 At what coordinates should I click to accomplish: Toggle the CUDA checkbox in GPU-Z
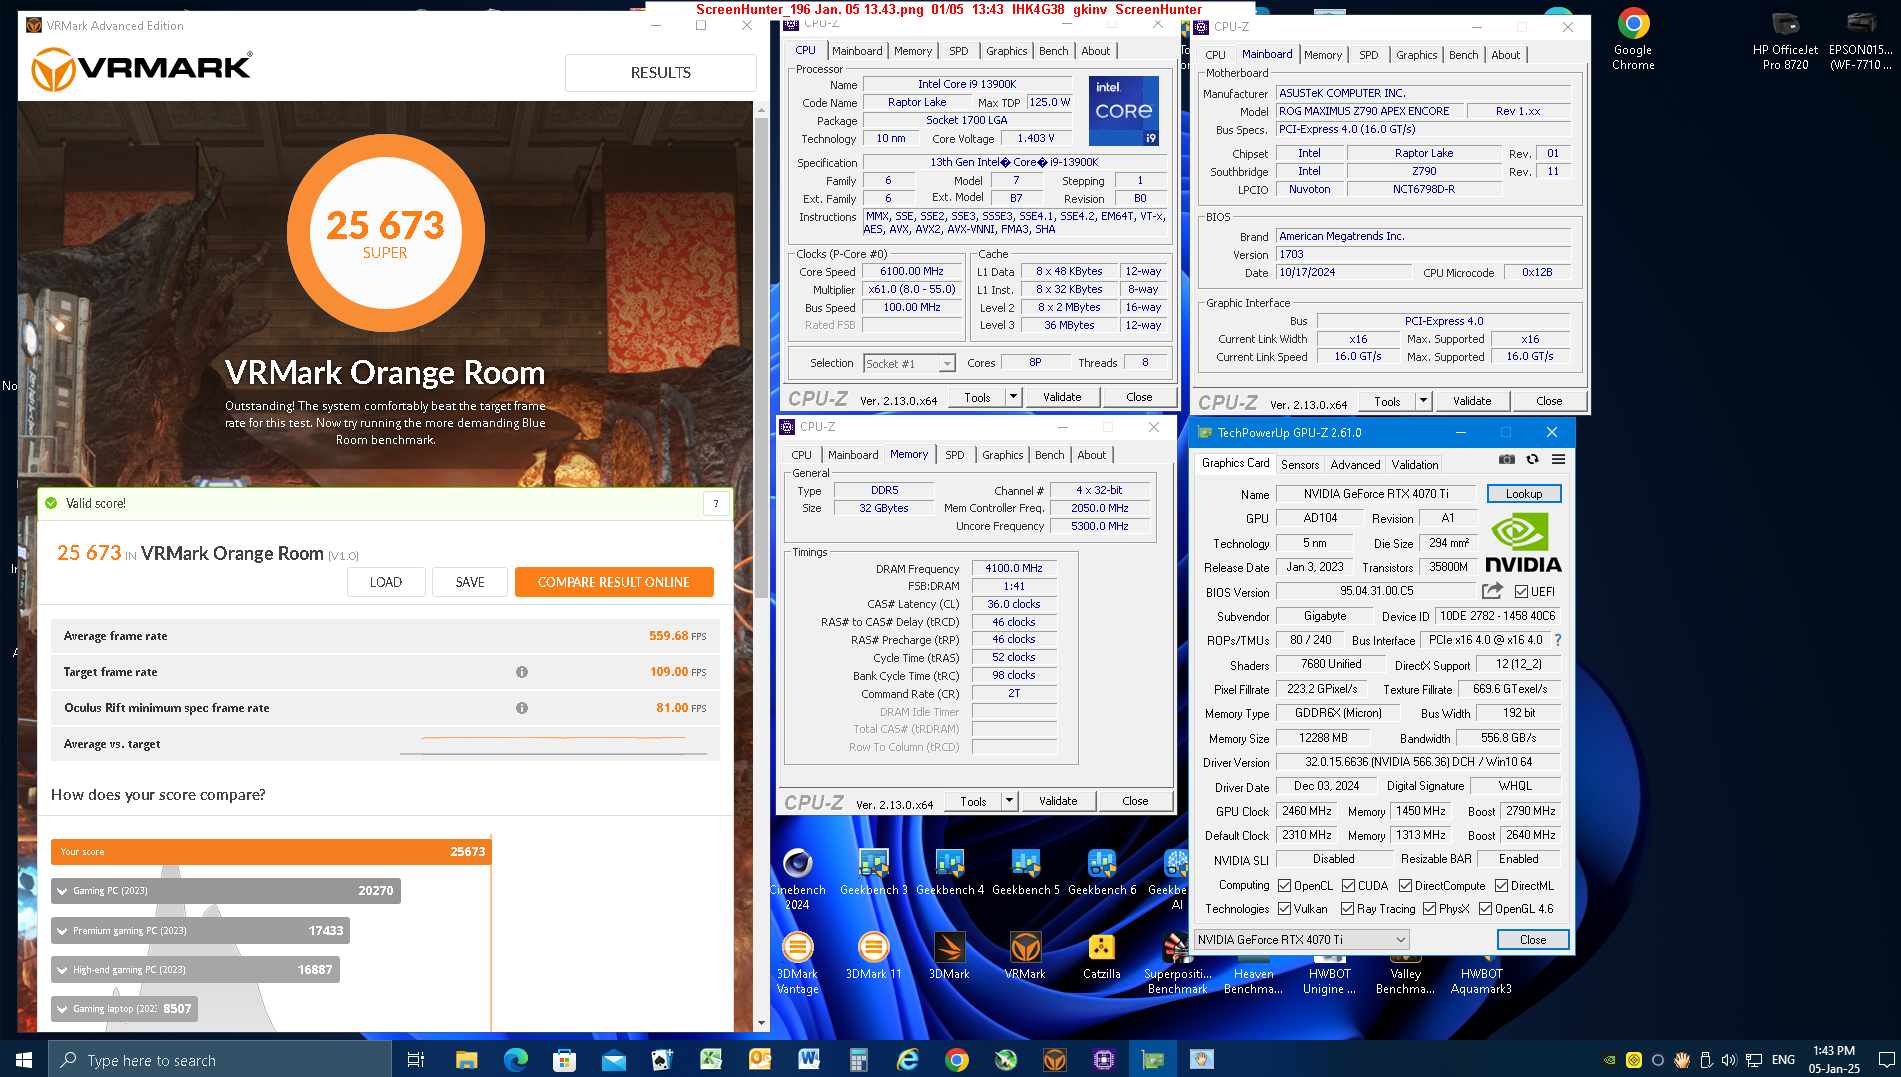tap(1348, 885)
